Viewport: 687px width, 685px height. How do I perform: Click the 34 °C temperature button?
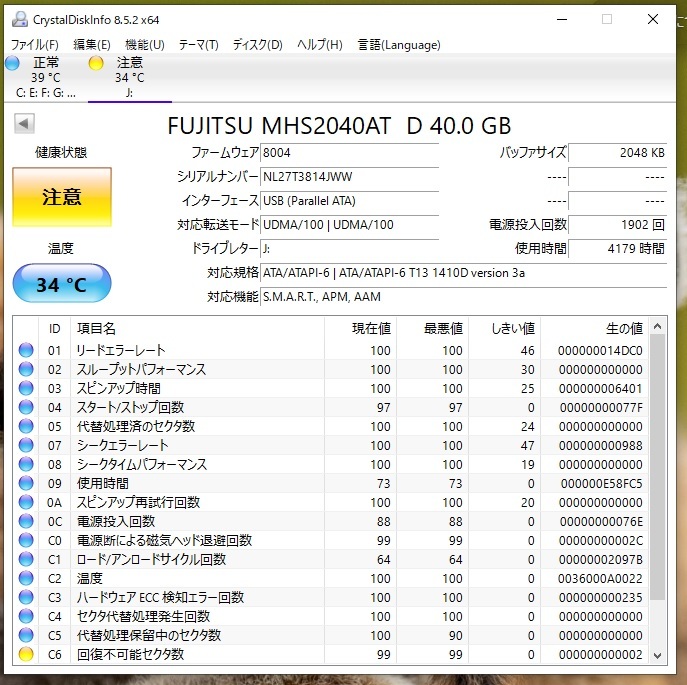click(x=62, y=283)
